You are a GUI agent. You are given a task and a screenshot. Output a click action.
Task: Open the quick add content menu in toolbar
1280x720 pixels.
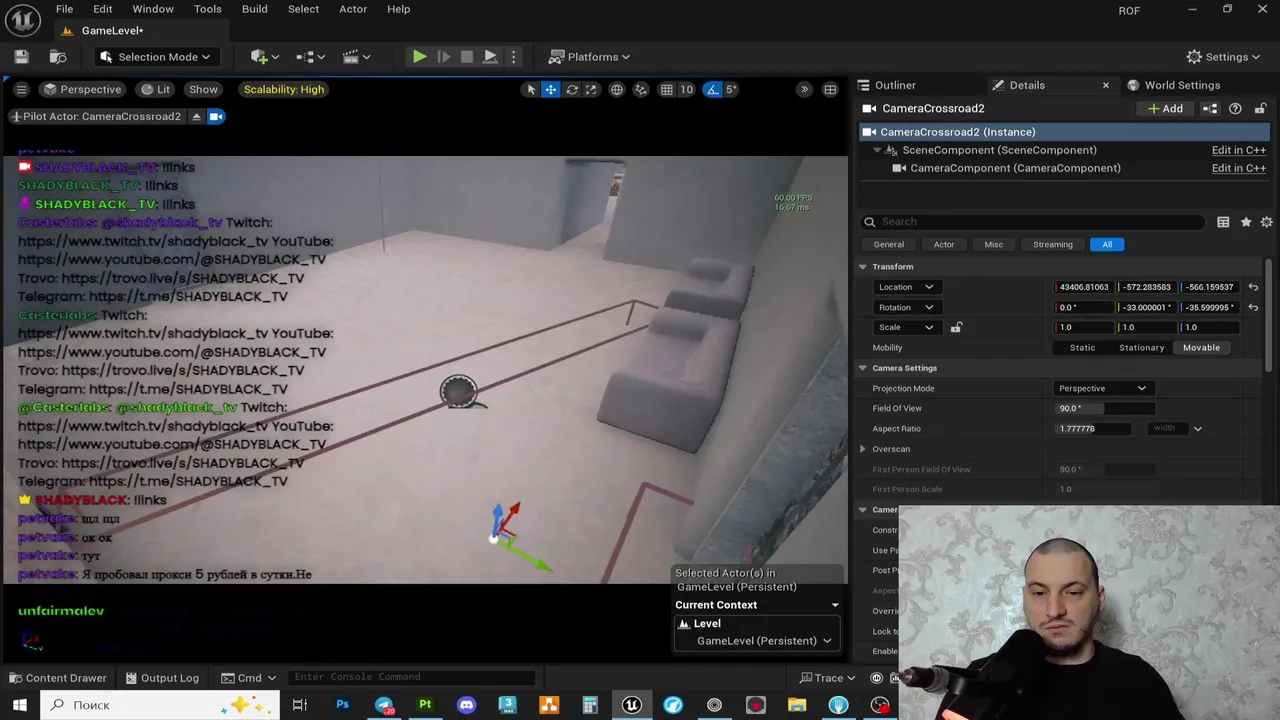pos(265,57)
